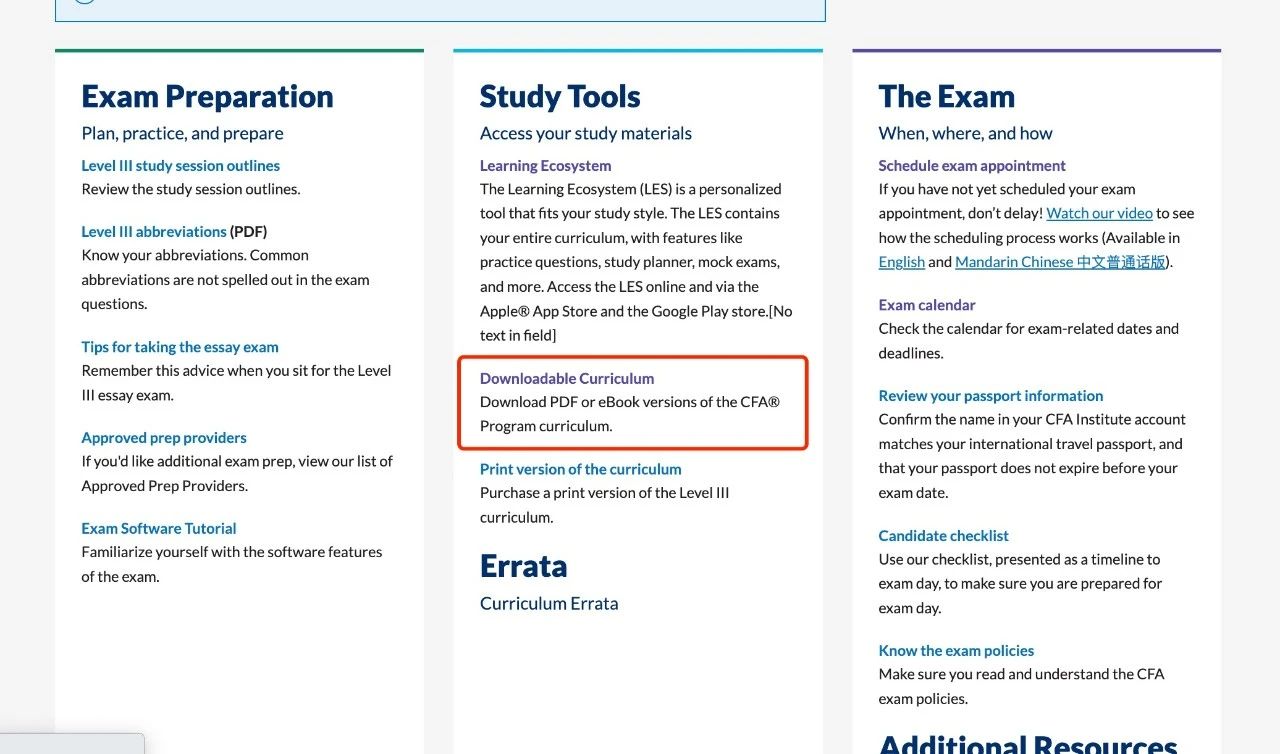Select Print version of the curriculum
The width and height of the screenshot is (1280, 754).
[580, 469]
